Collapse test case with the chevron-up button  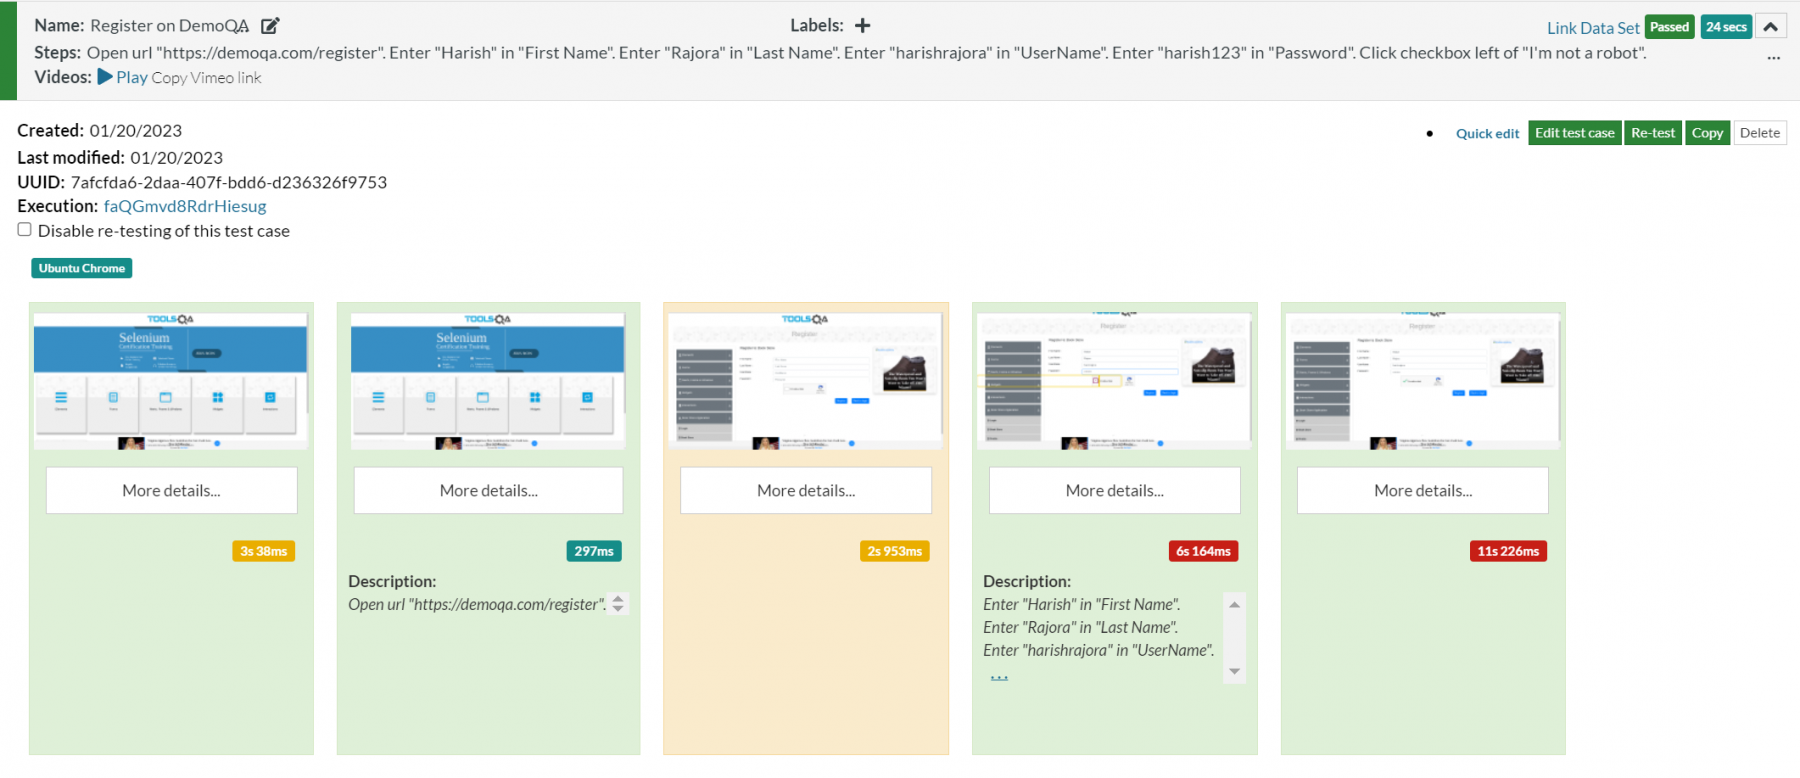pyautogui.click(x=1770, y=27)
